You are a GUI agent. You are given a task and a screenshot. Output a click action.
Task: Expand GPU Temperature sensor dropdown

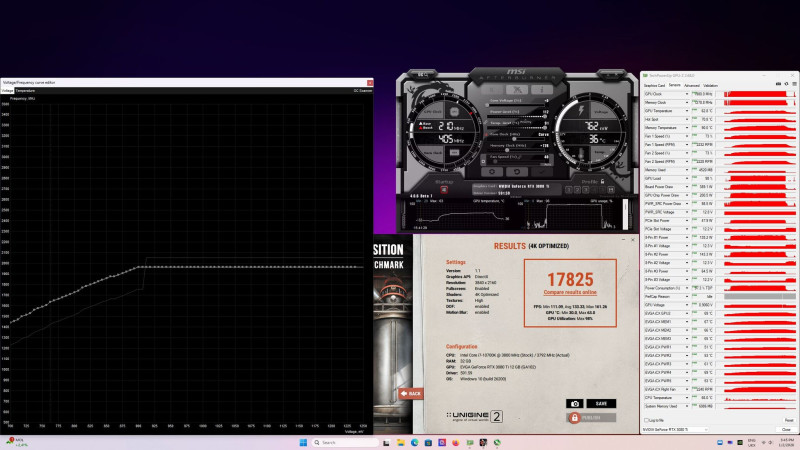coord(687,111)
